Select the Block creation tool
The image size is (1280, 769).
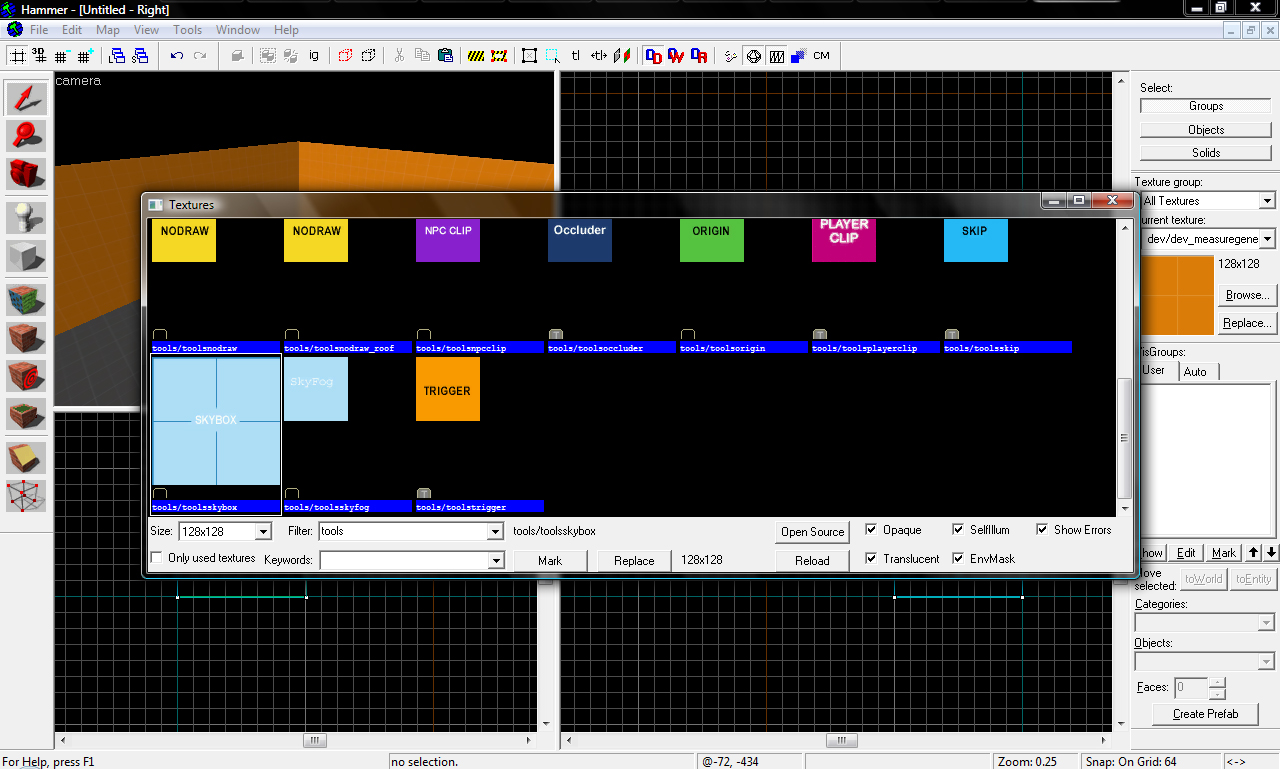coord(26,256)
